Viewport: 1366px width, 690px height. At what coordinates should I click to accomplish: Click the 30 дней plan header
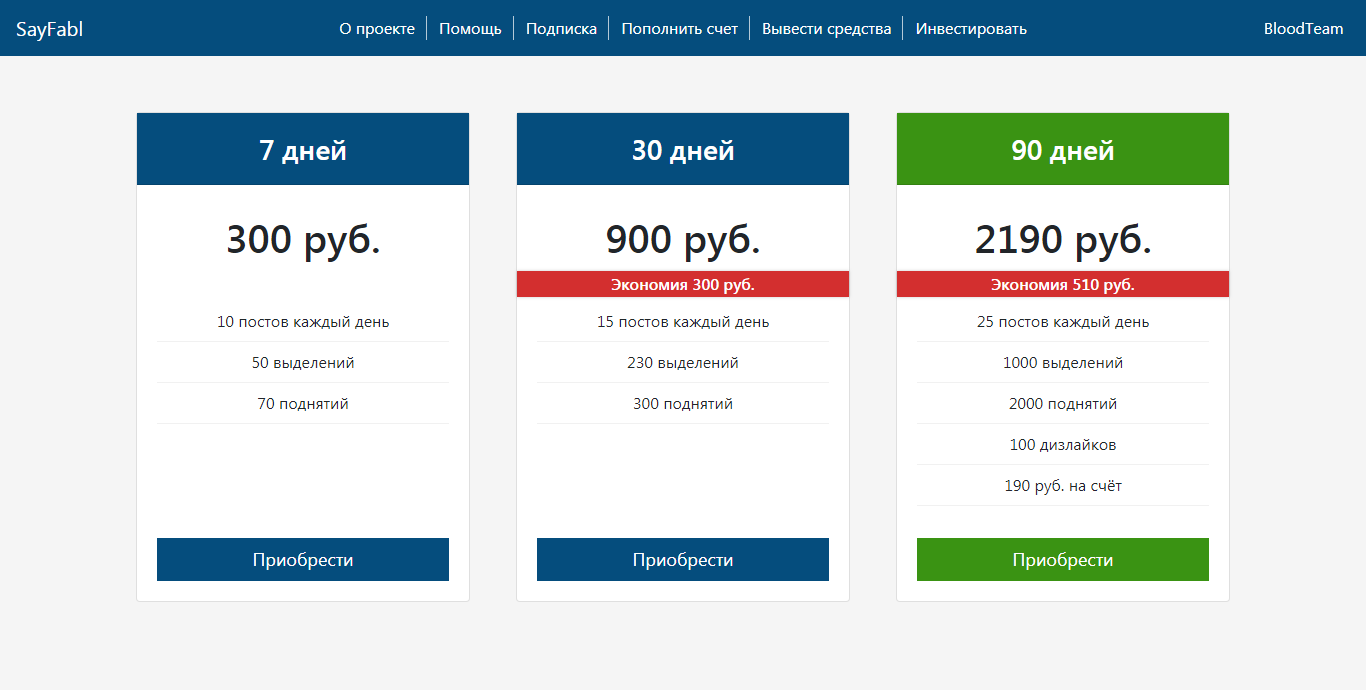(x=683, y=149)
